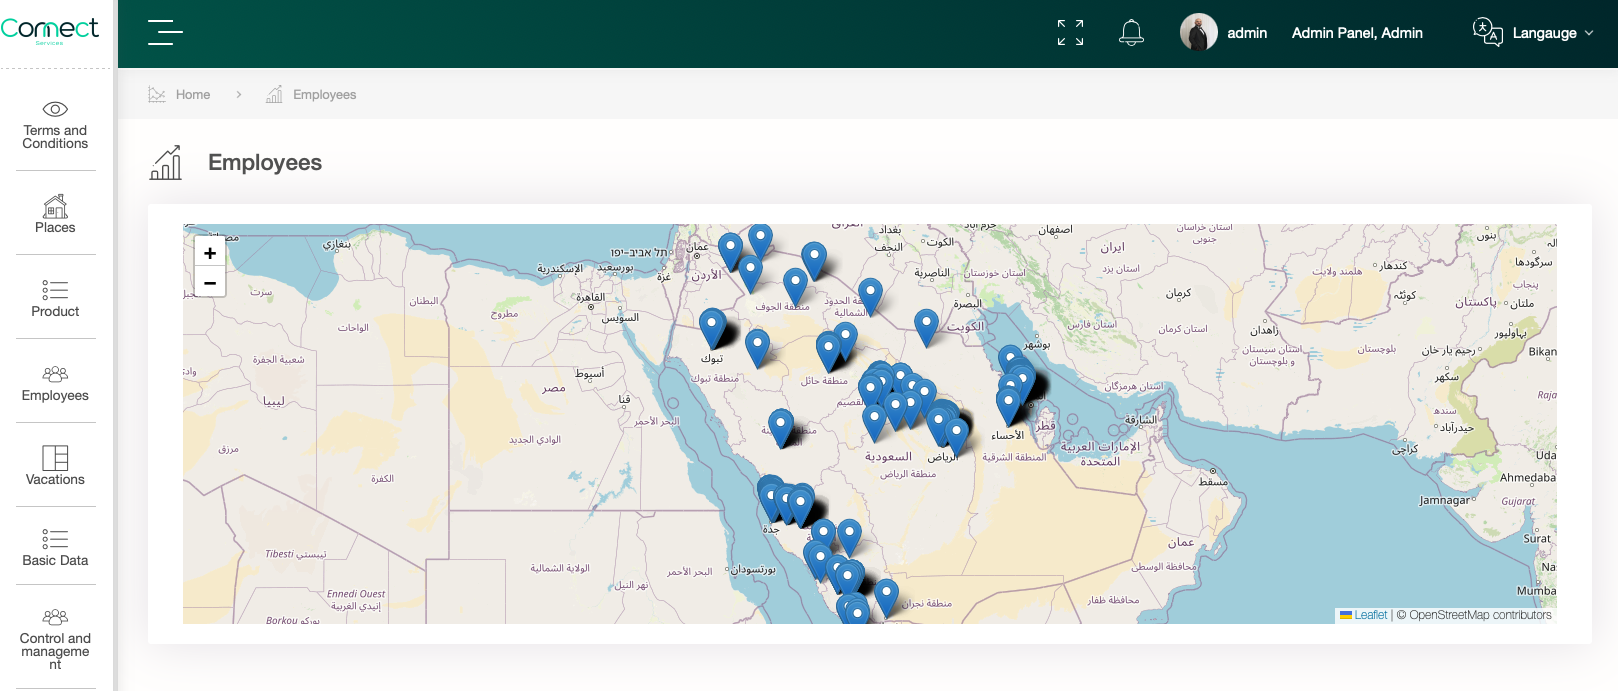This screenshot has width=1618, height=691.
Task: Click the Connect logo
Action: [x=50, y=30]
